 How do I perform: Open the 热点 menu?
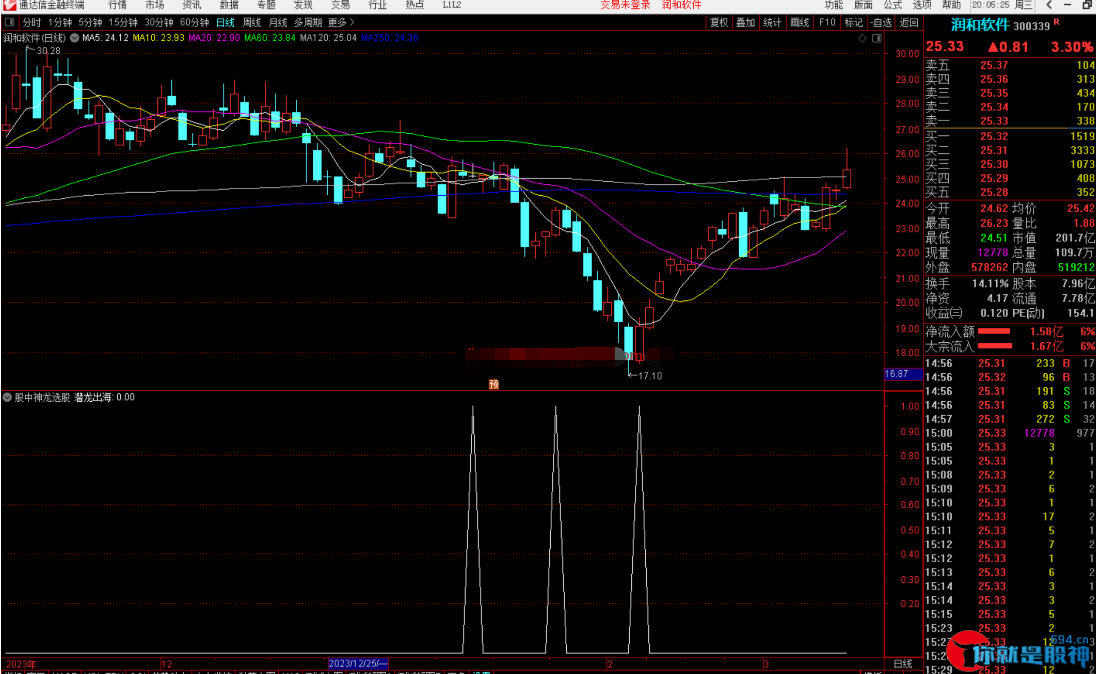coord(415,5)
